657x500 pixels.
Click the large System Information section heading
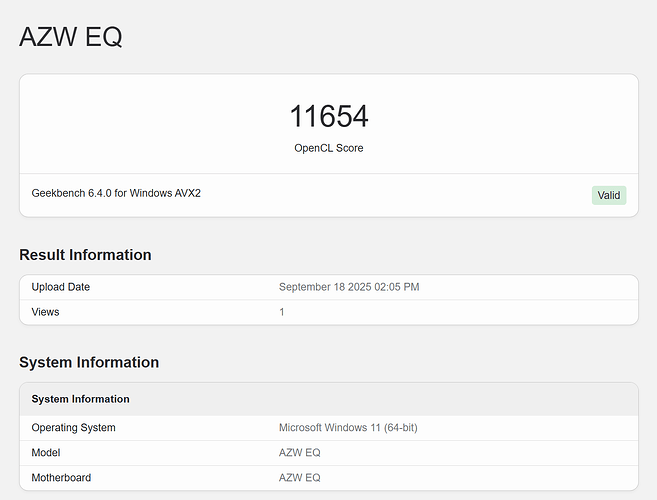tap(89, 362)
